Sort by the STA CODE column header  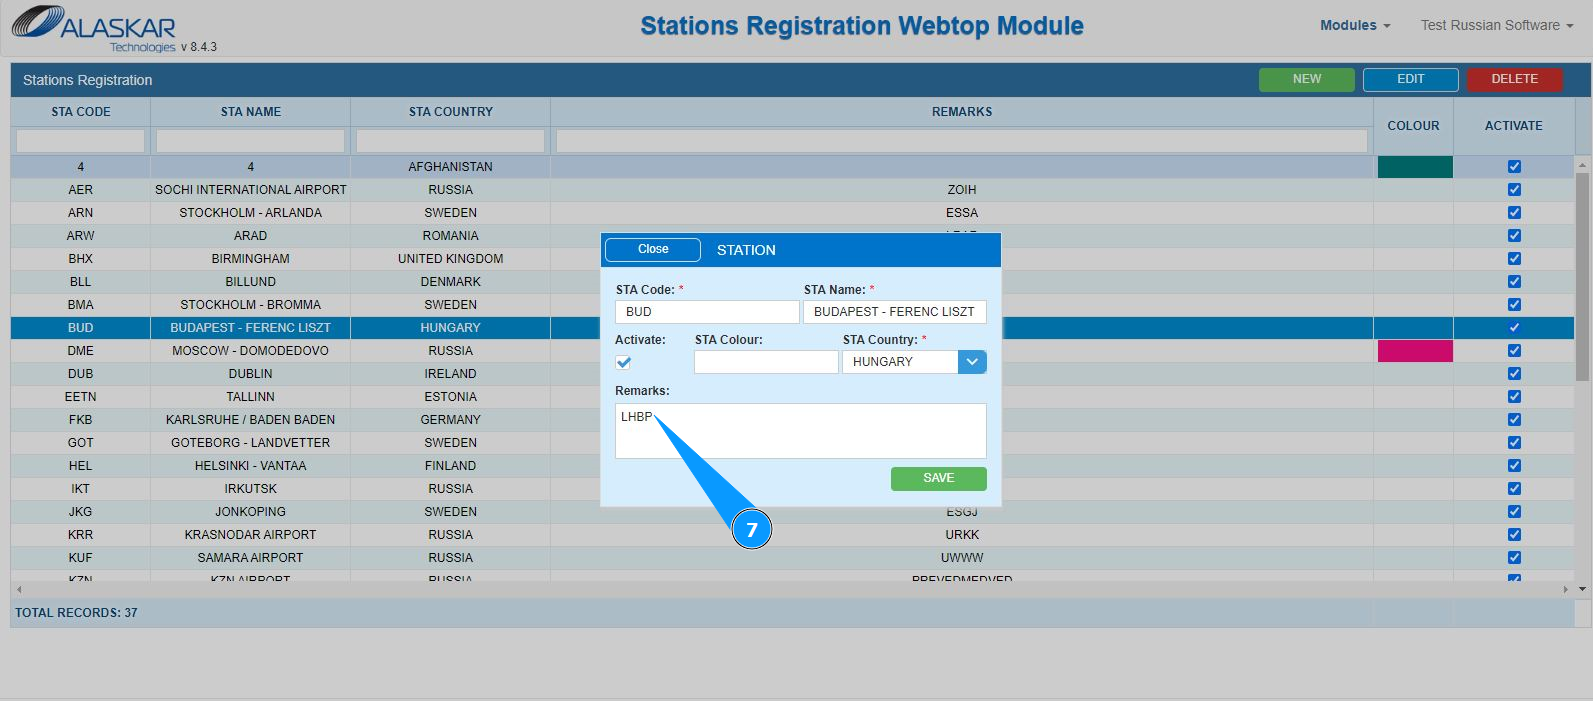tap(81, 112)
